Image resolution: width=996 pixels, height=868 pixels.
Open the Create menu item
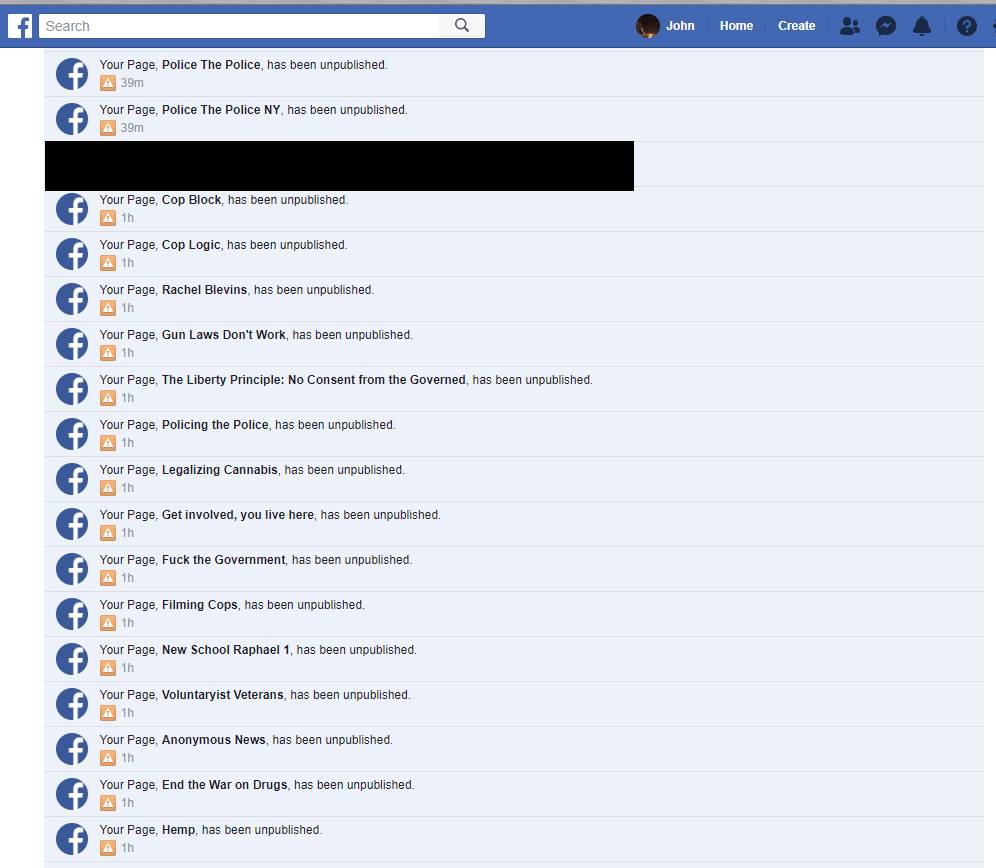tap(797, 26)
